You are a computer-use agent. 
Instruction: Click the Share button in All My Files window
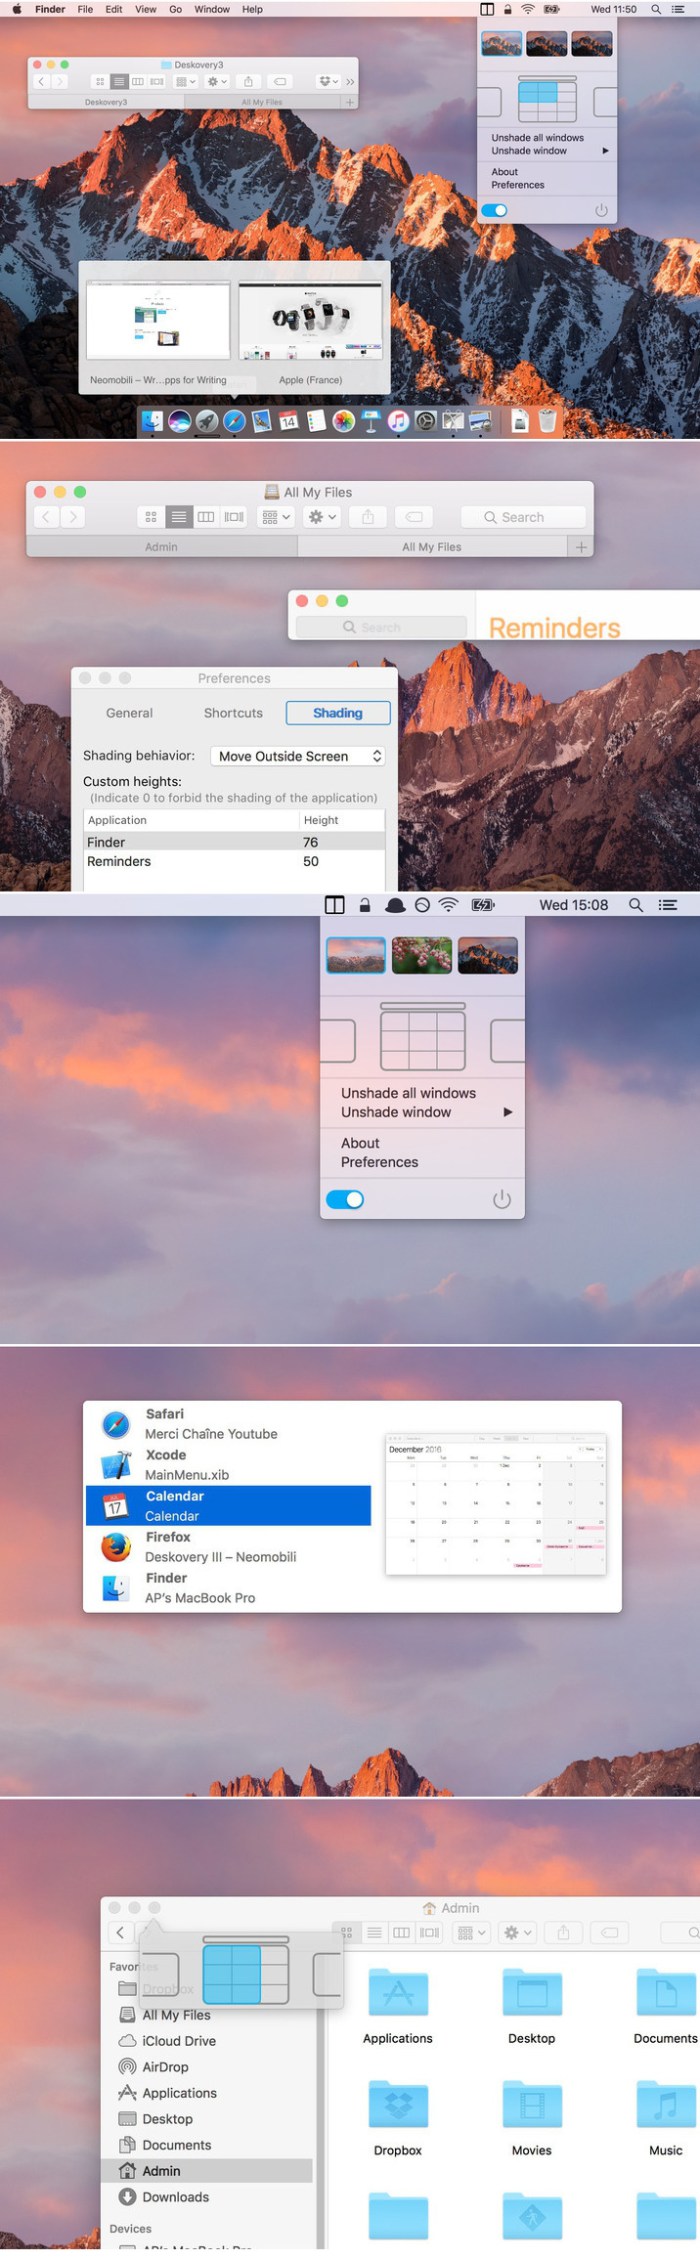pos(368,517)
